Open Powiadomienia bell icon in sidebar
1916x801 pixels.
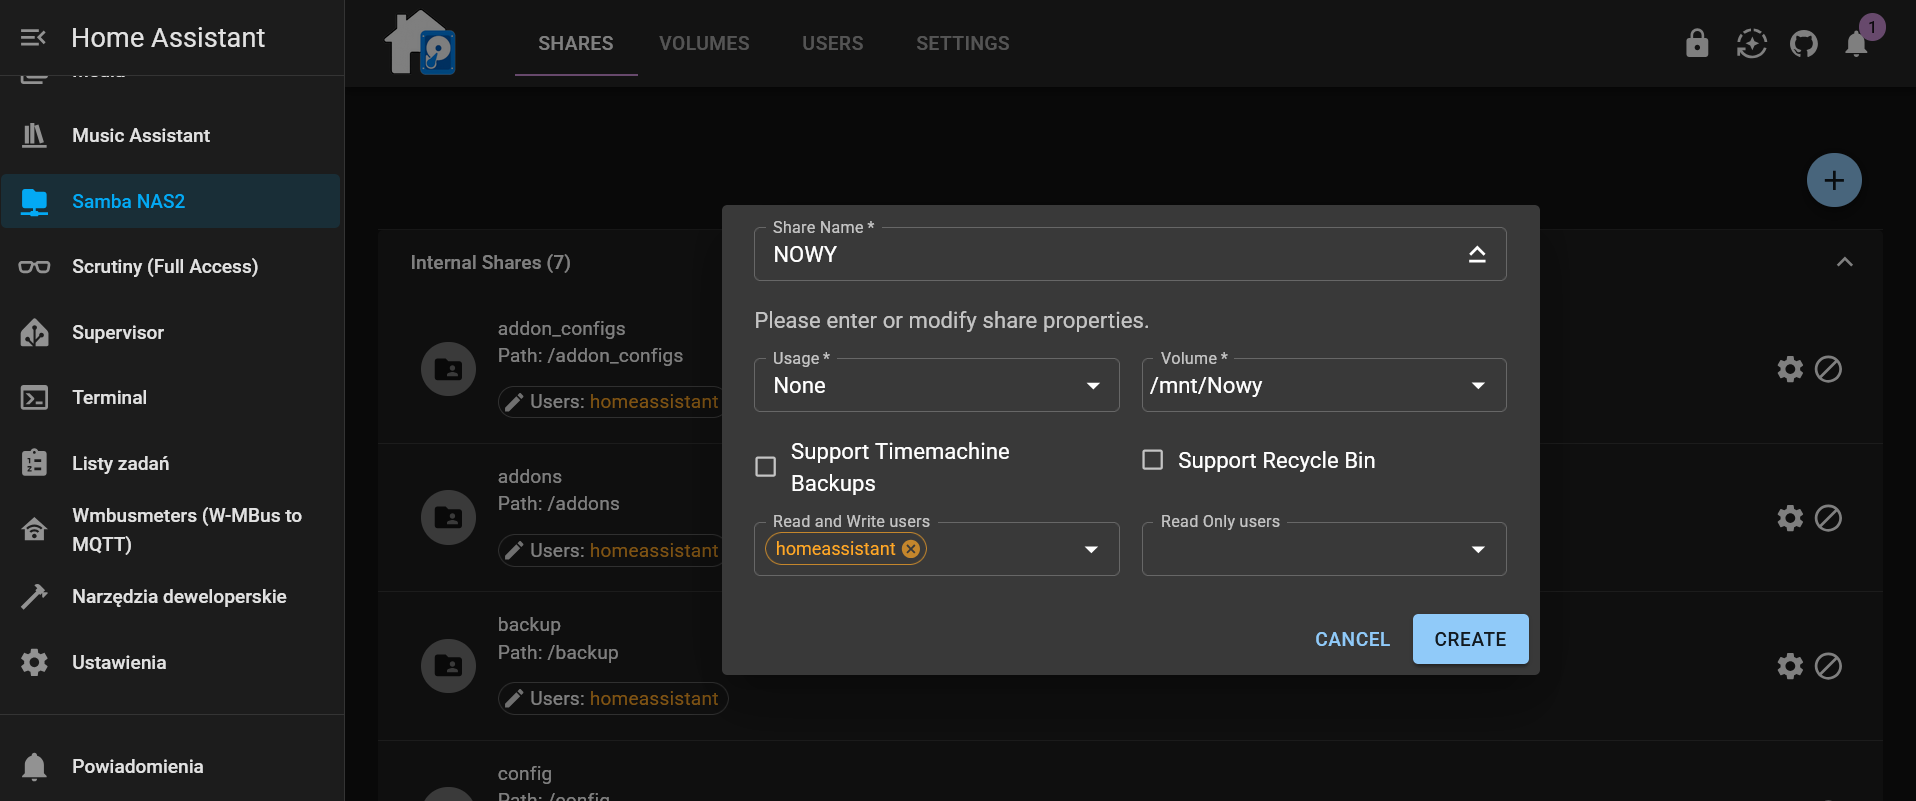pos(34,766)
